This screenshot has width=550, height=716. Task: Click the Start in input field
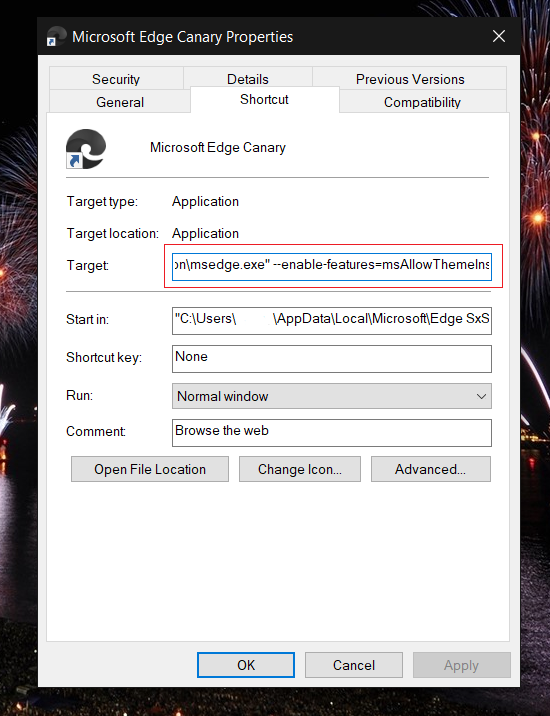332,321
